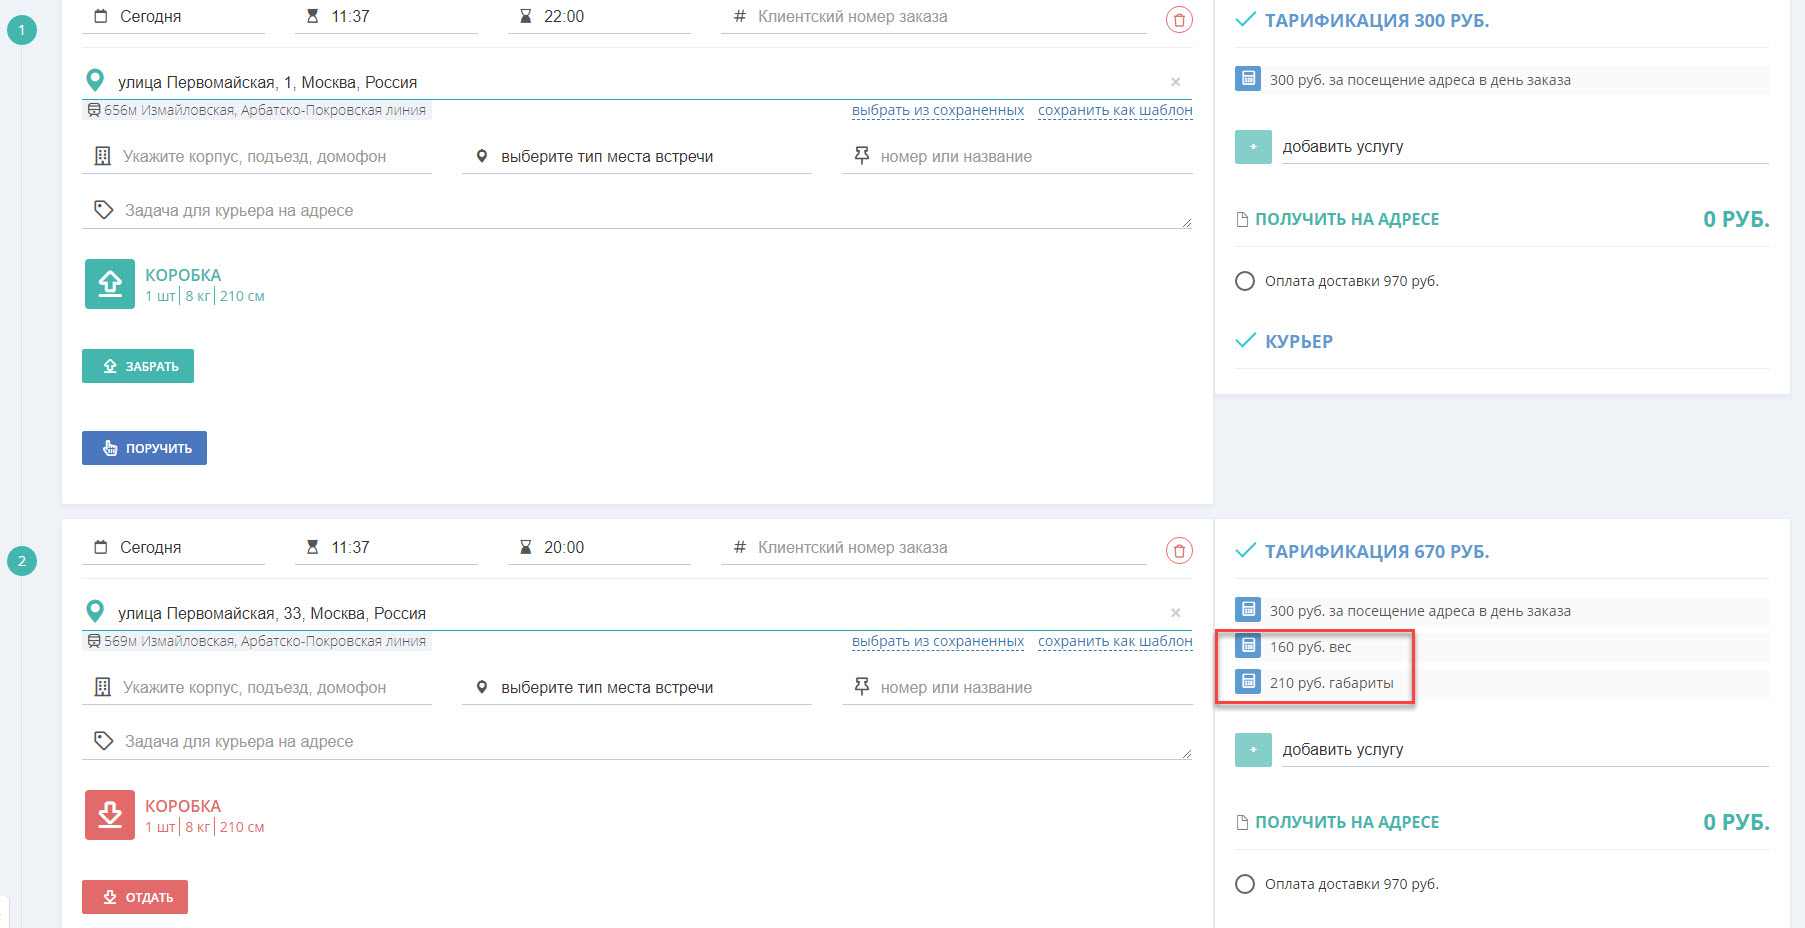1805x928 pixels.
Task: Set the 22:00 end time in order 1
Action: (599, 17)
